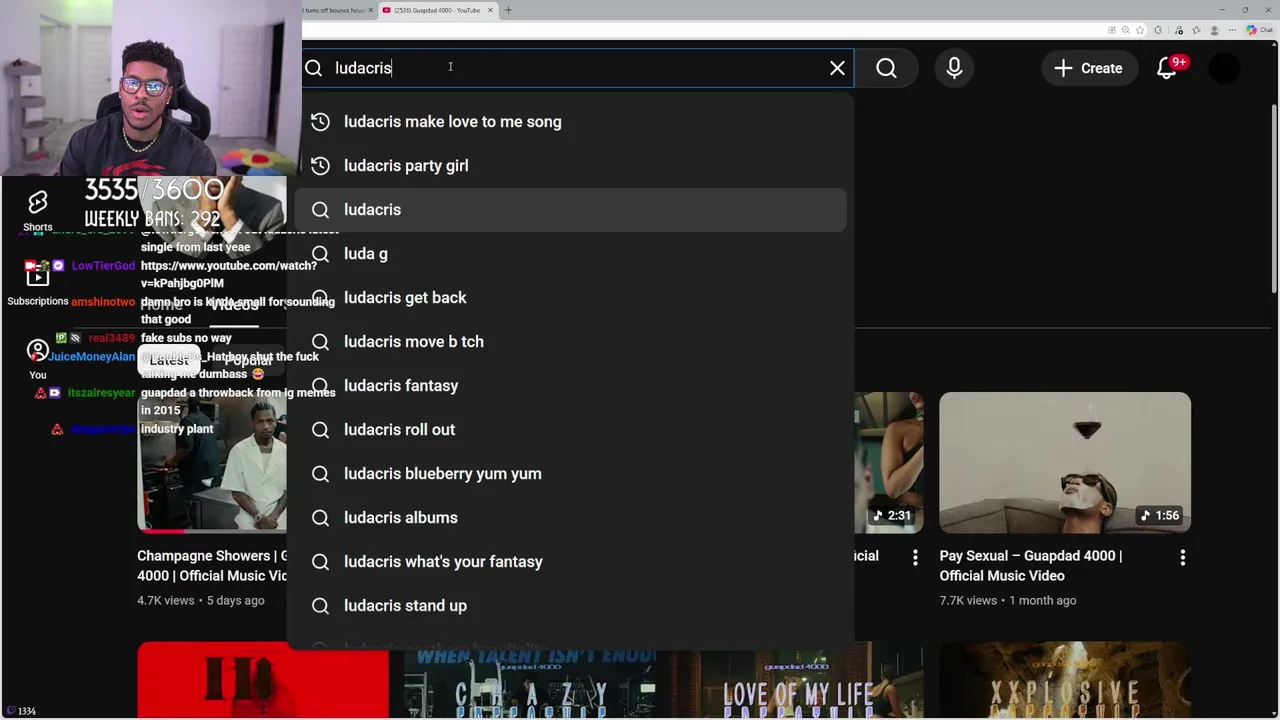Open the Create menu

(1088, 68)
